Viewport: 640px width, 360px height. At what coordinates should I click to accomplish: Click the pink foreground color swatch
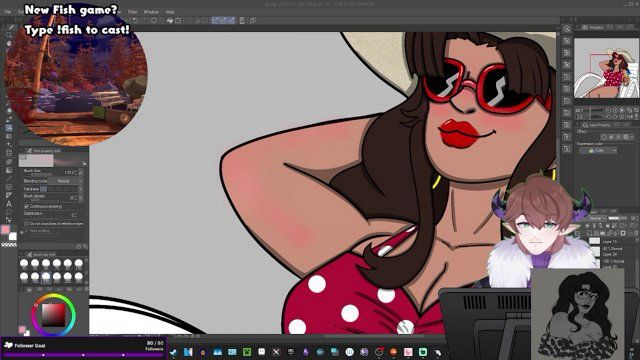pyautogui.click(x=5, y=230)
